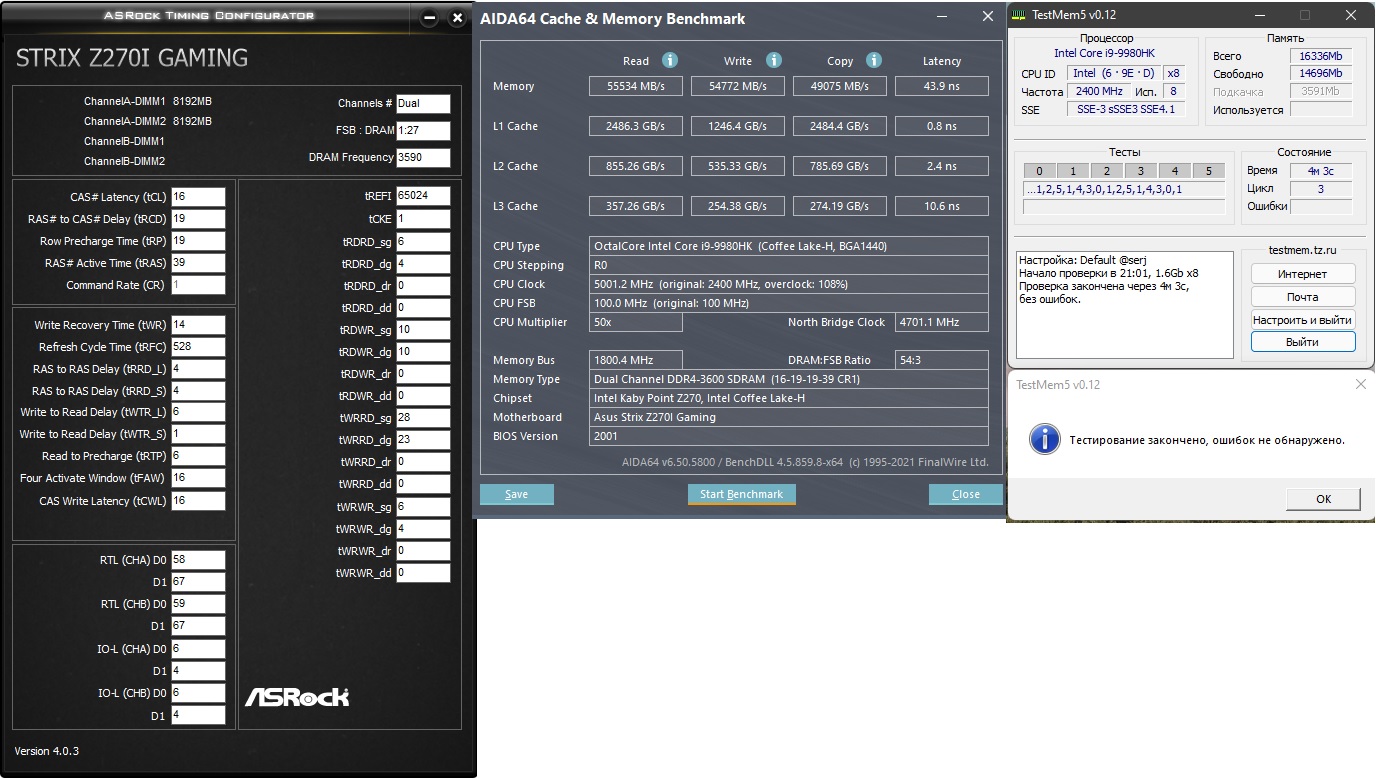Click L1 Cache Read value 2486.3 GB/s

pyautogui.click(x=638, y=126)
